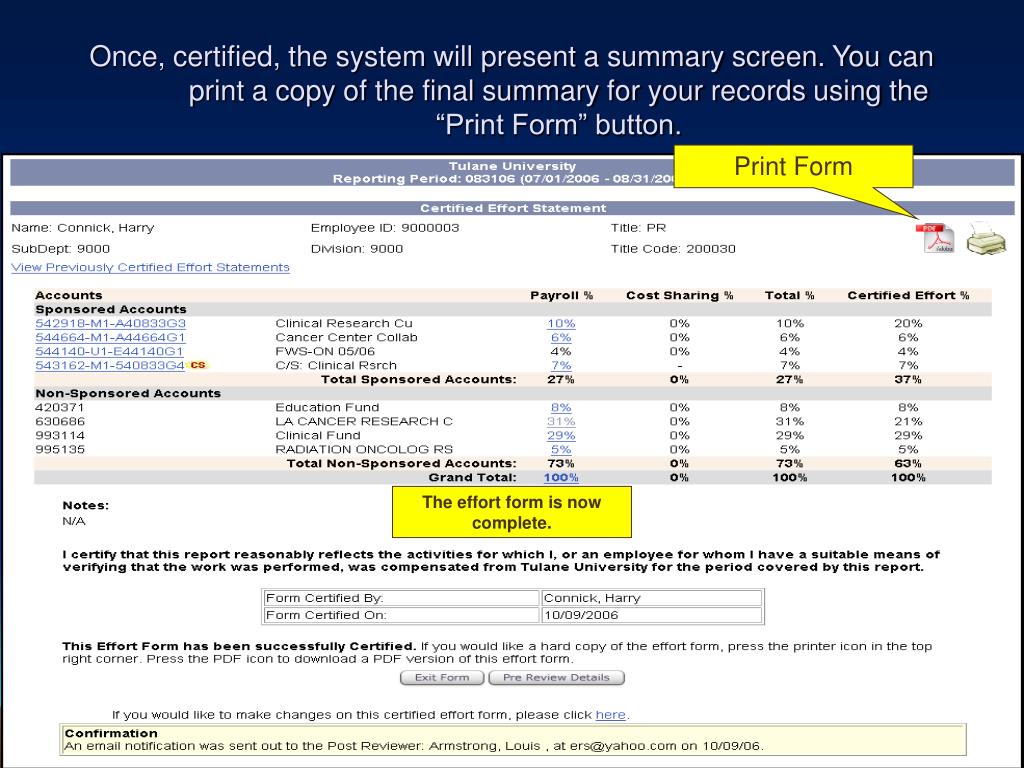The width and height of the screenshot is (1024, 768).
Task: Open account 544664-M1-A44664G1
Action: point(110,338)
